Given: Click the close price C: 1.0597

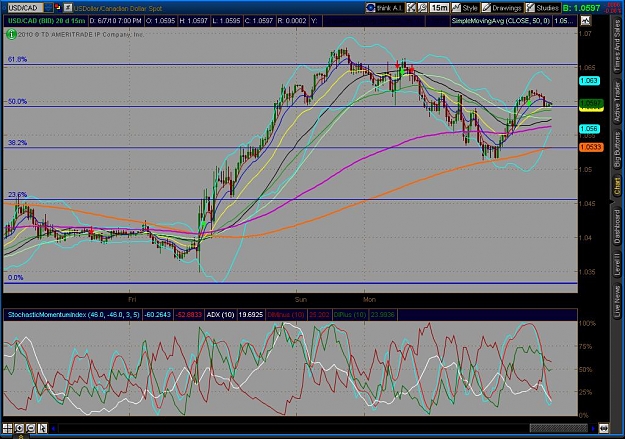Looking at the screenshot, I should [259, 21].
